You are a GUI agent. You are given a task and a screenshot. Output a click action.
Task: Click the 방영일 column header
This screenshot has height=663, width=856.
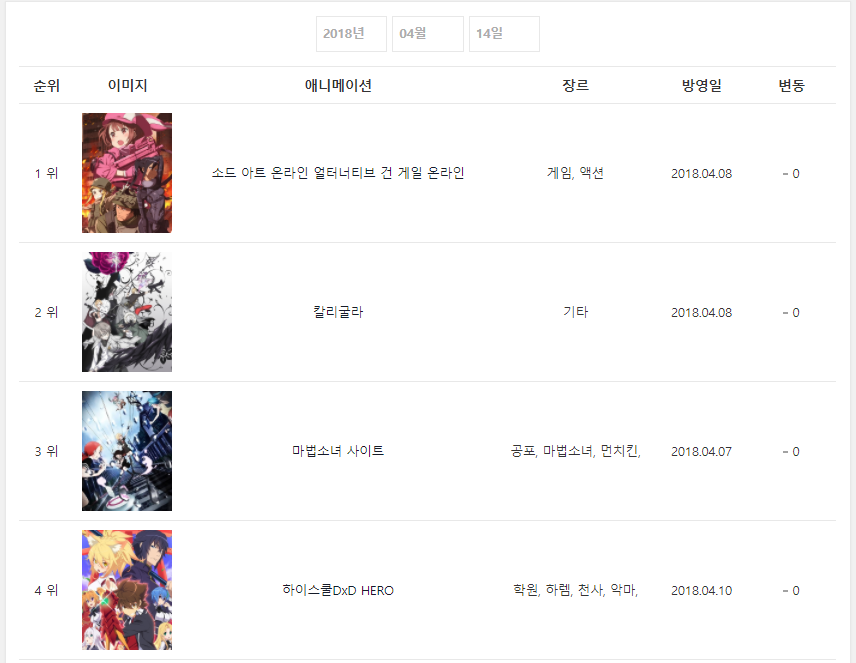pos(702,85)
